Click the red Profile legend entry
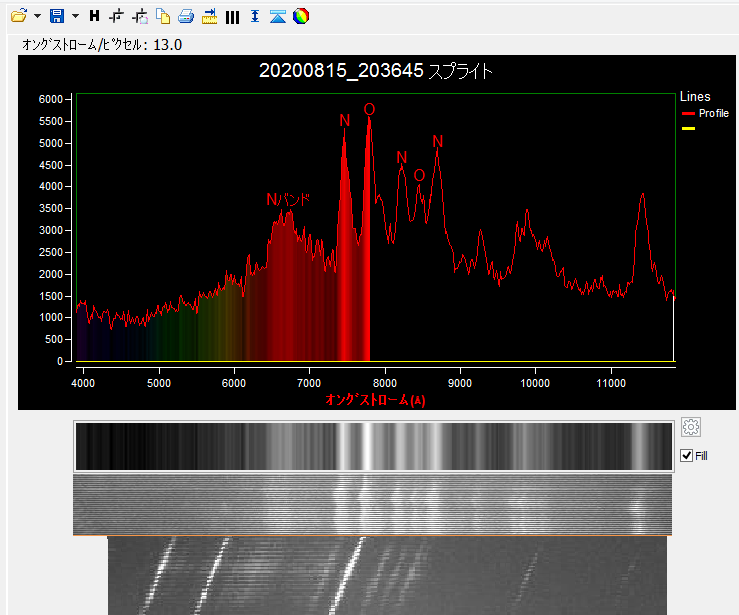 tap(705, 113)
